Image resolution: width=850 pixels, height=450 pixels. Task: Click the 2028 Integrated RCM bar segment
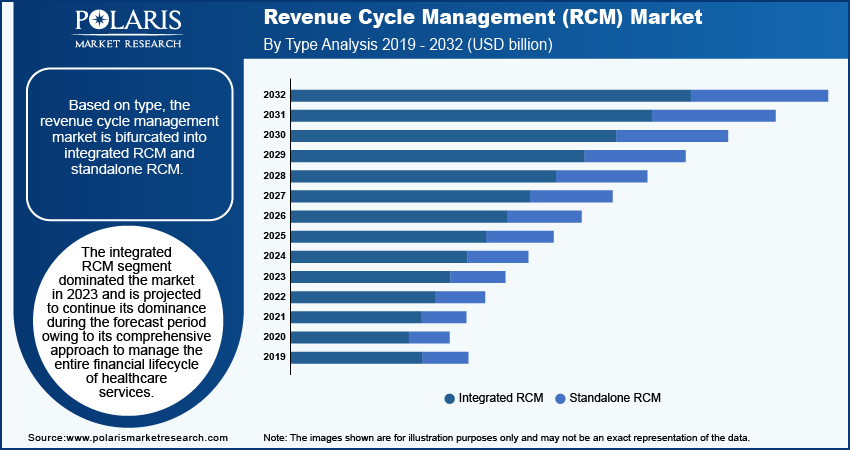point(424,176)
